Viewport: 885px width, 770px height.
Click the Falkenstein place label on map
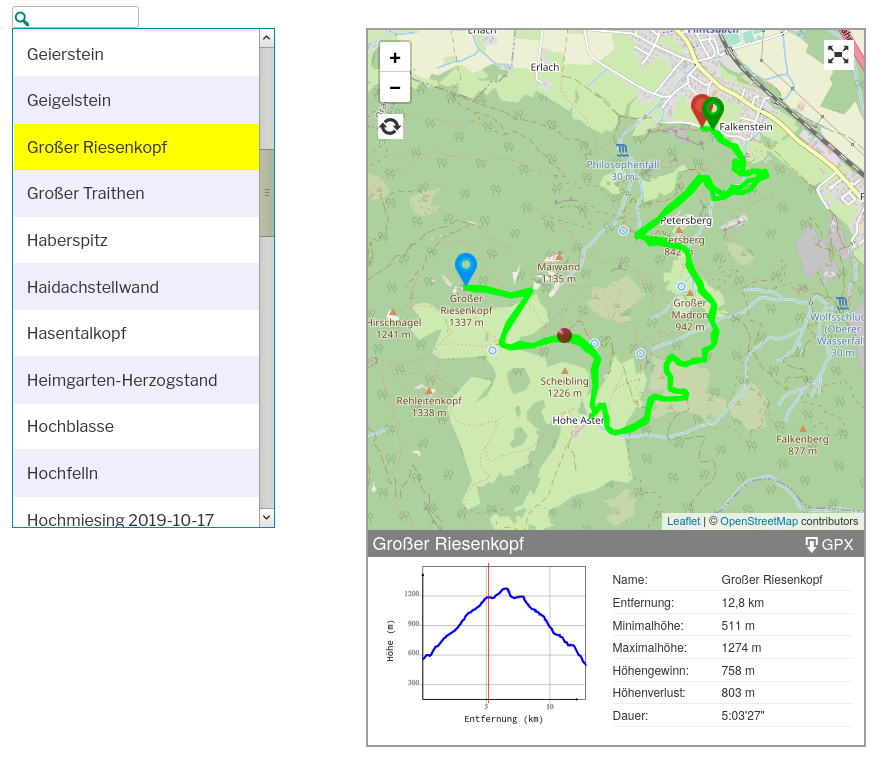point(746,126)
